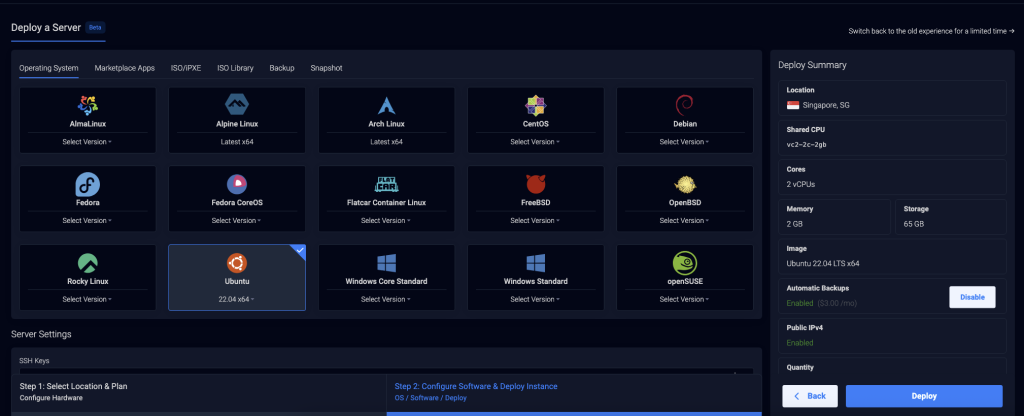Disable automatic backups
Image resolution: width=1024 pixels, height=416 pixels.
[971, 296]
